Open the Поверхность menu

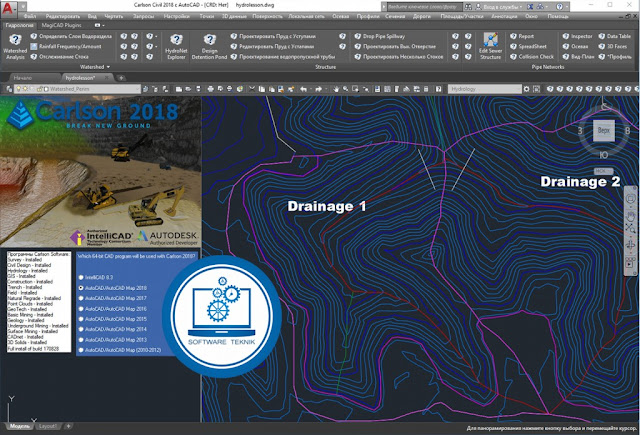(x=267, y=16)
